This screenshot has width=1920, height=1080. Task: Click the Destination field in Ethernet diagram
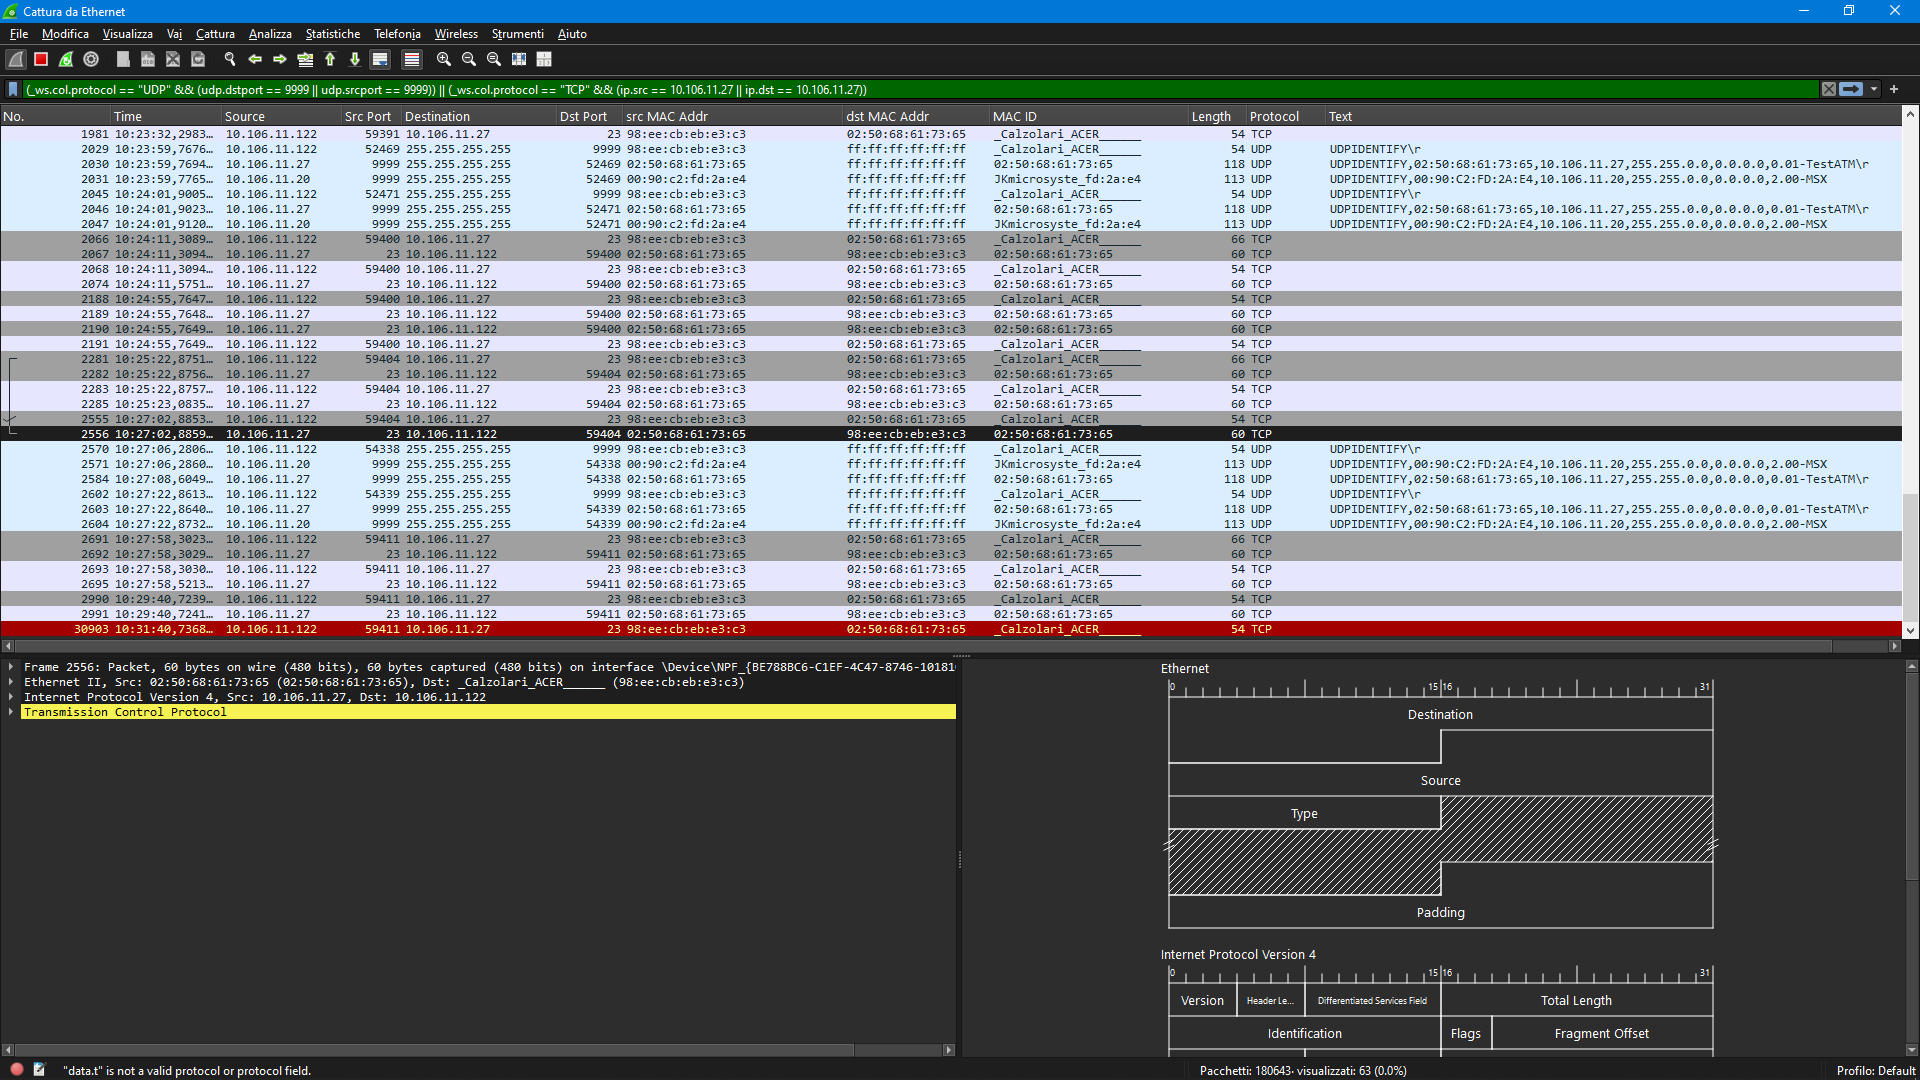1440,714
